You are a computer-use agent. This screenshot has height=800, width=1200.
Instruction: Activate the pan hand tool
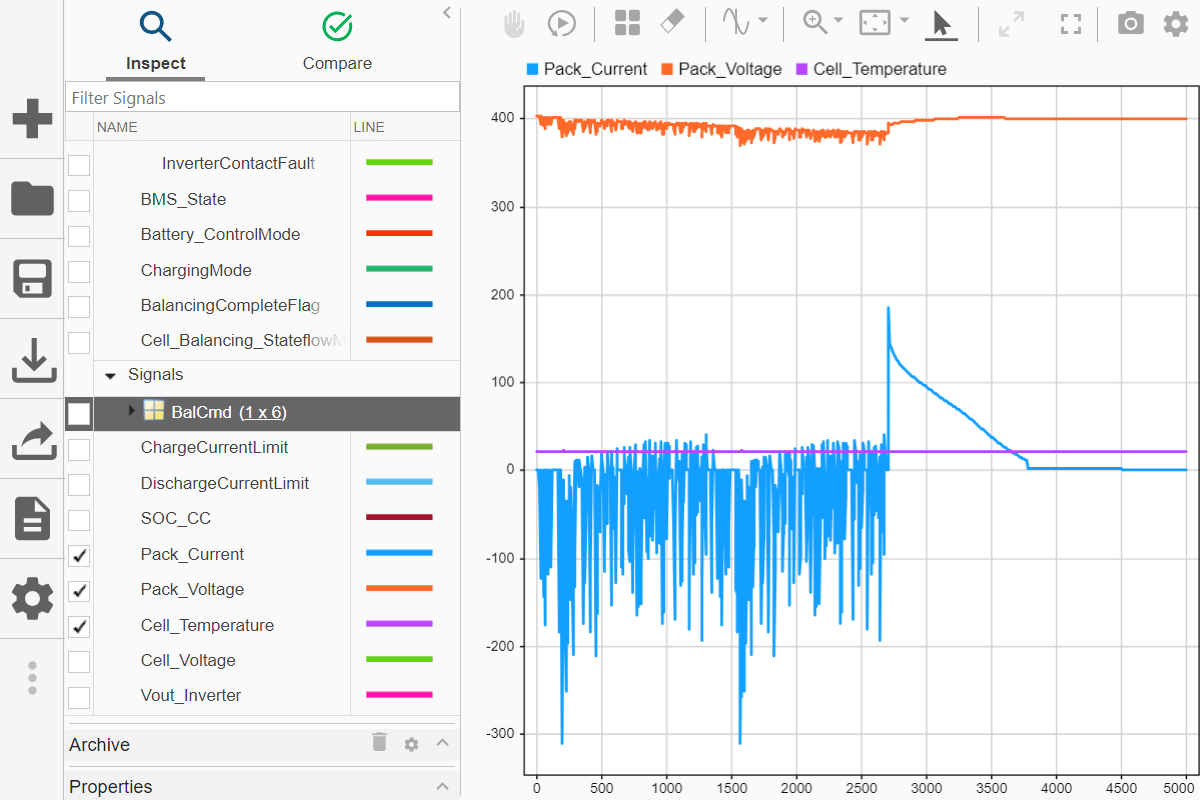coord(514,23)
